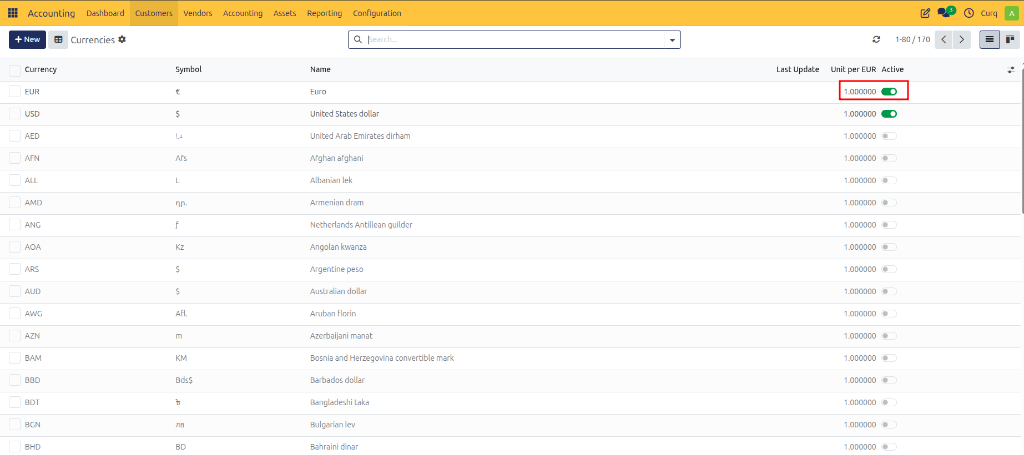This screenshot has height=455, width=1024.
Task: Activate the Albanian lek toggle
Action: coord(889,181)
